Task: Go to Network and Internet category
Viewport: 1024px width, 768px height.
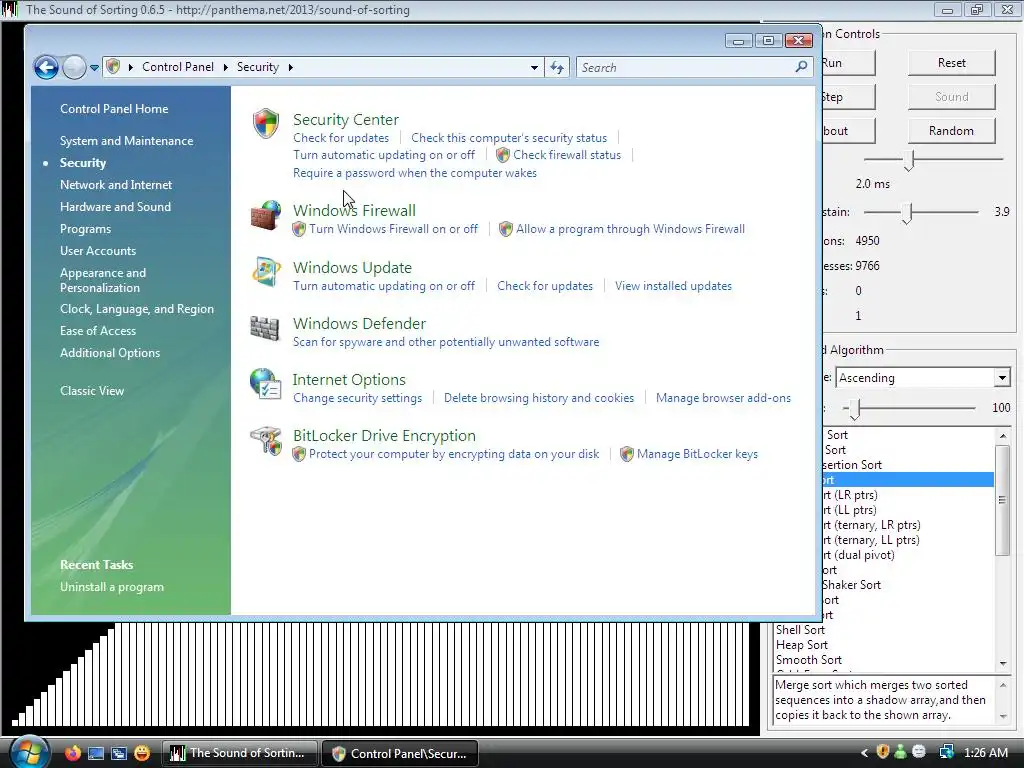Action: (x=116, y=185)
